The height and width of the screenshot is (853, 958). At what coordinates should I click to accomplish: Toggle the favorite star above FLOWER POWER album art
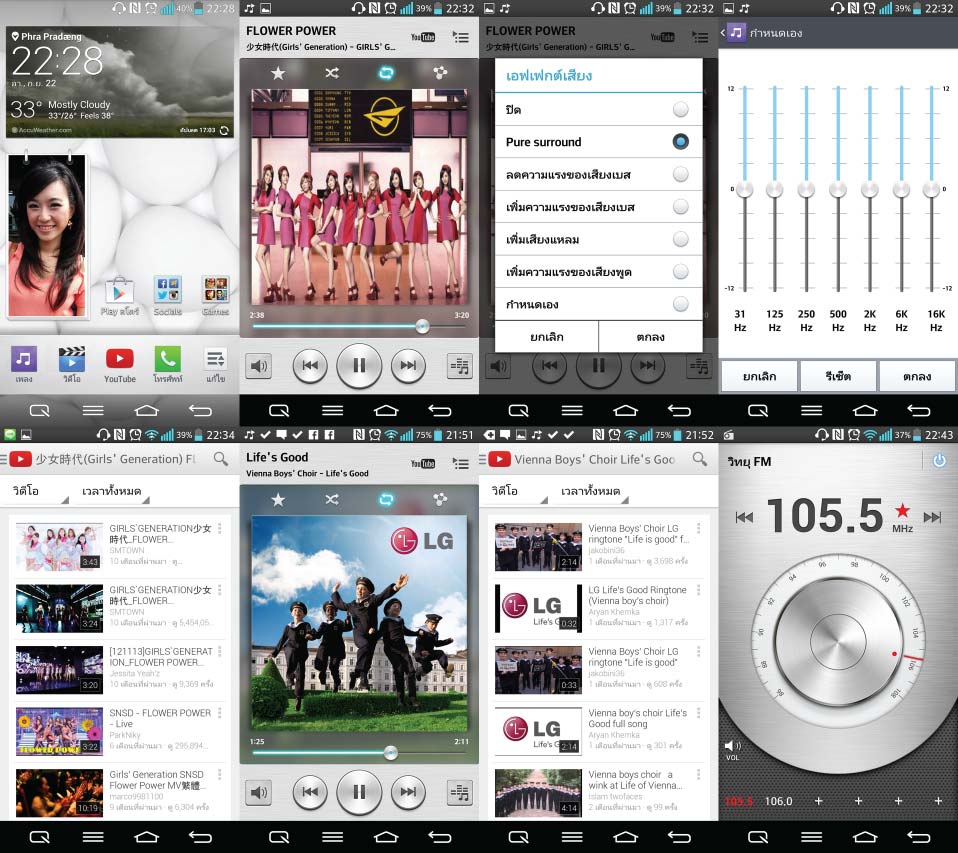tap(278, 73)
